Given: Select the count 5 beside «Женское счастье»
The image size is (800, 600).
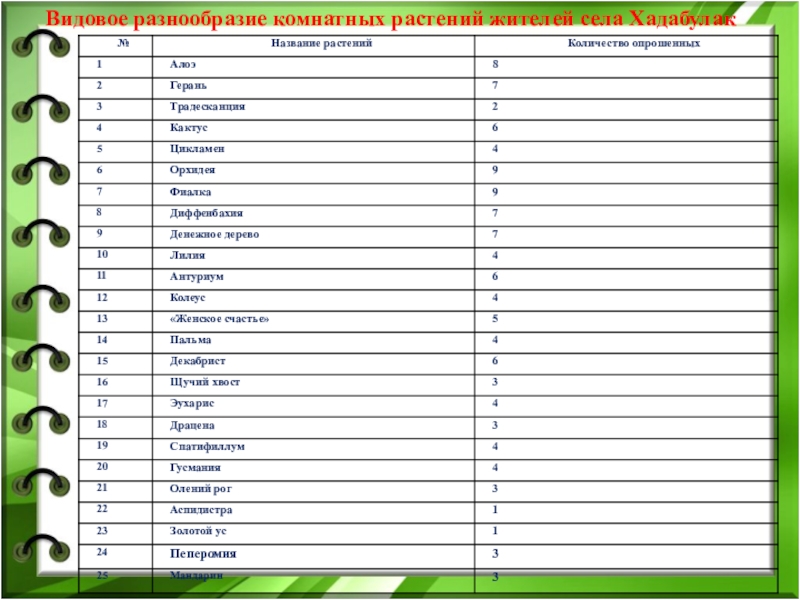Looking at the screenshot, I should [495, 319].
